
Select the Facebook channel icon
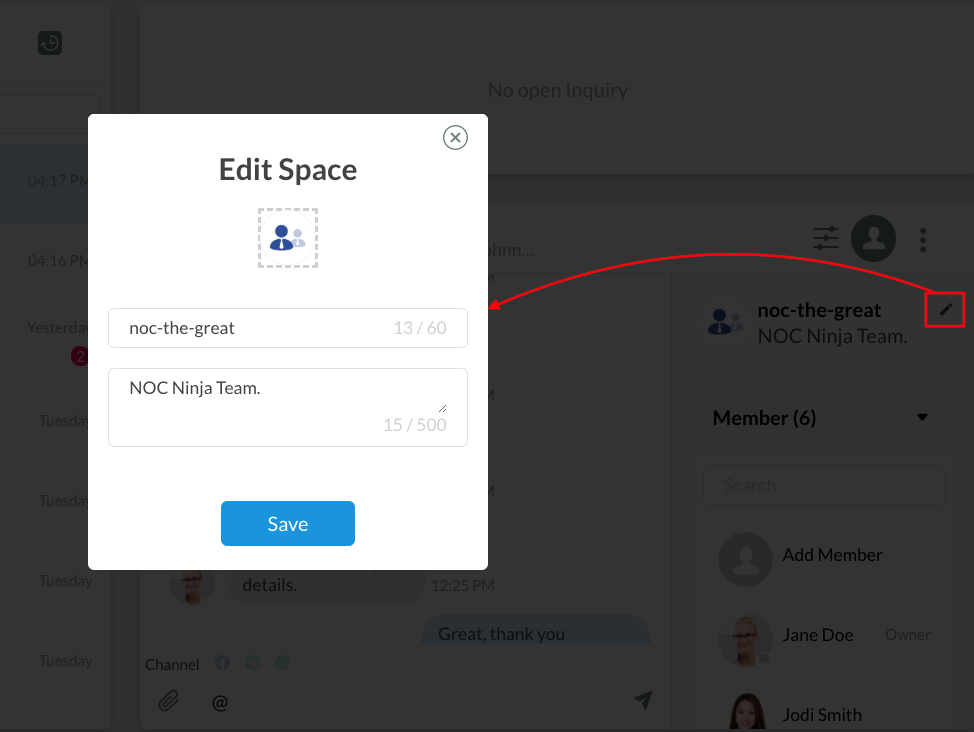pos(223,663)
